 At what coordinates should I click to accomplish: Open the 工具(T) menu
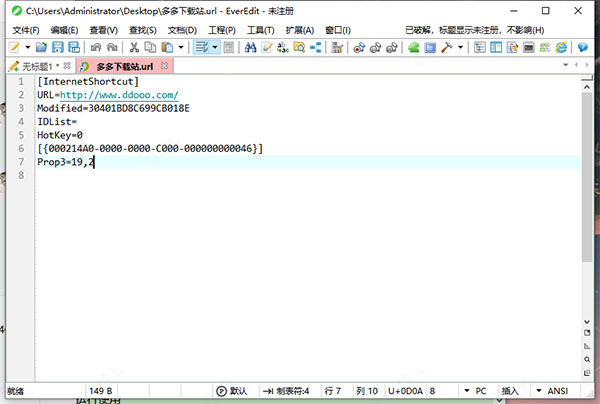coord(260,30)
